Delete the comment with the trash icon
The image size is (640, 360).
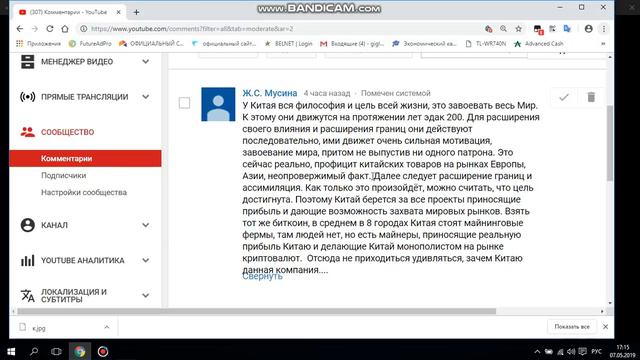591,97
